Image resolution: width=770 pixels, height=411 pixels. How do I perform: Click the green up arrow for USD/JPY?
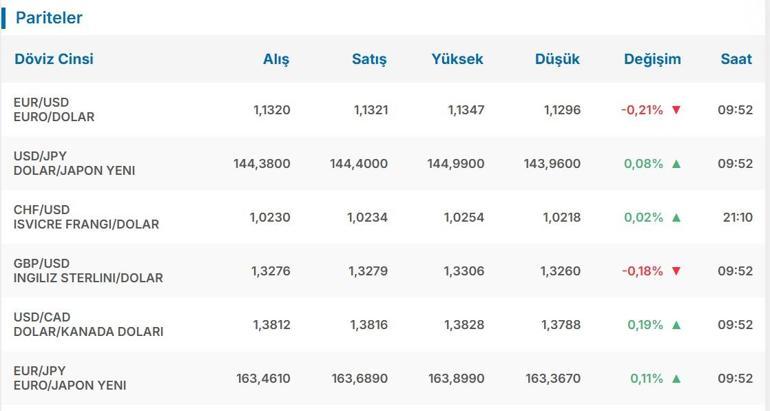point(676,164)
